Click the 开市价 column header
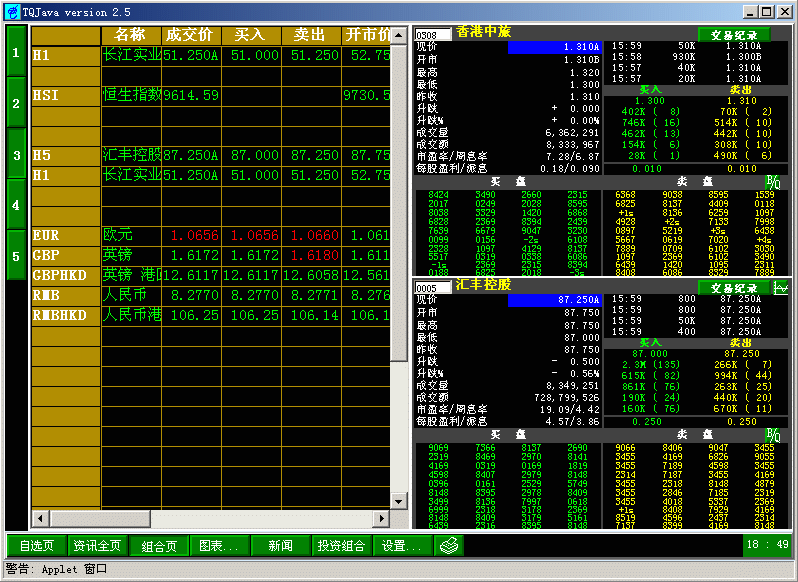Image resolution: width=798 pixels, height=582 pixels. (x=366, y=35)
